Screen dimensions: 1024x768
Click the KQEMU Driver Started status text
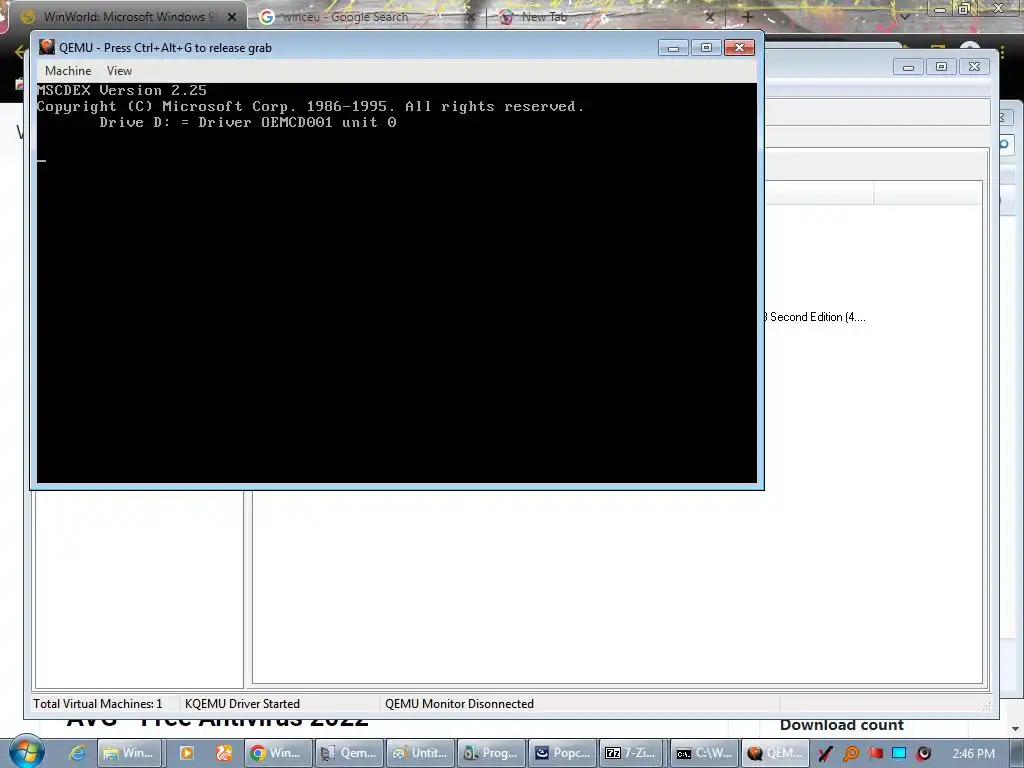(x=242, y=703)
